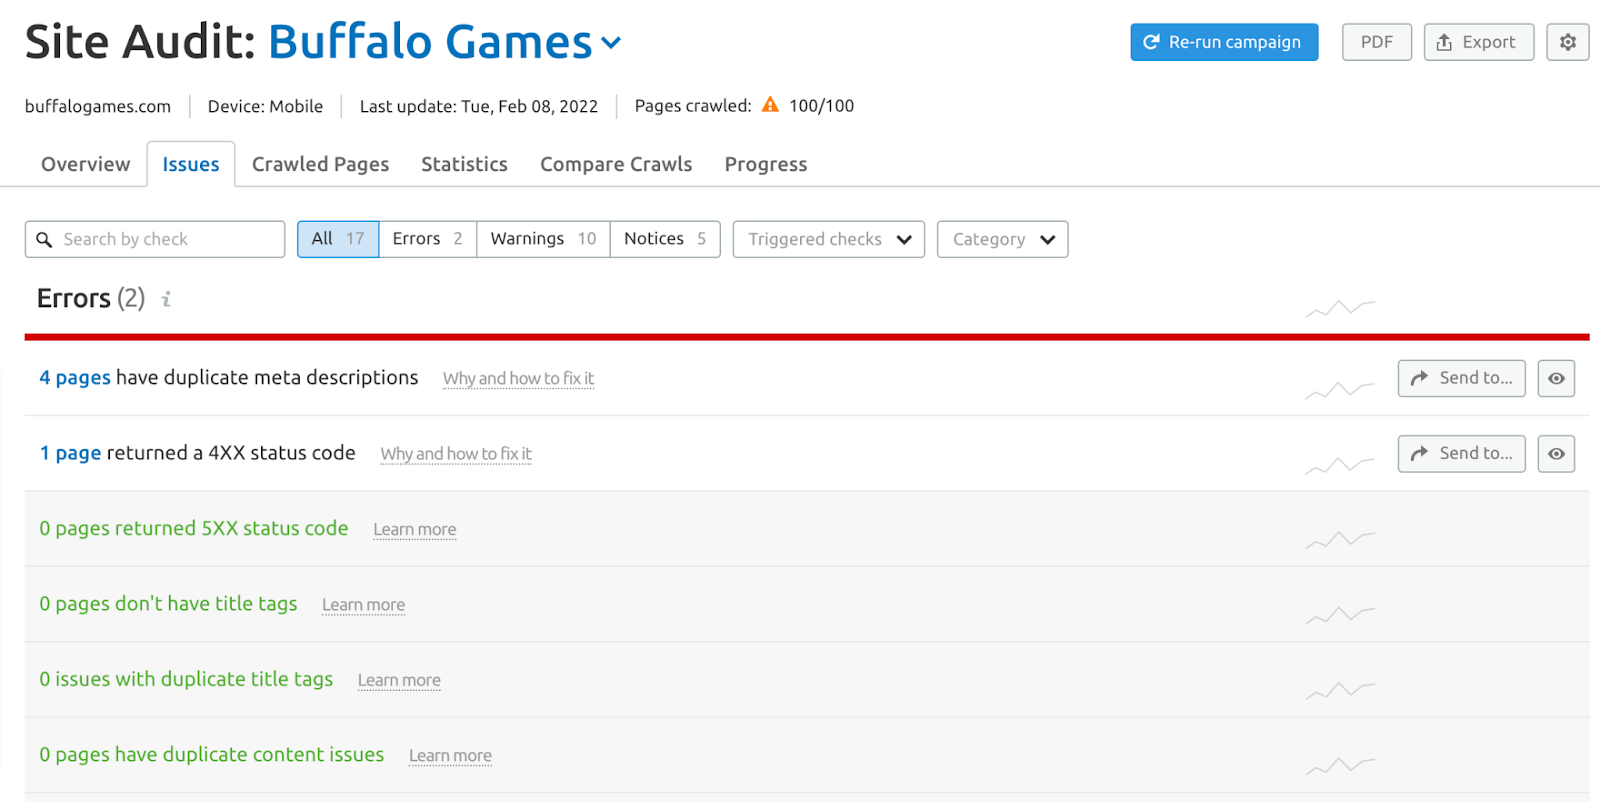Click the Re-run campaign button
Viewport: 1600px width, 802px height.
(x=1224, y=42)
